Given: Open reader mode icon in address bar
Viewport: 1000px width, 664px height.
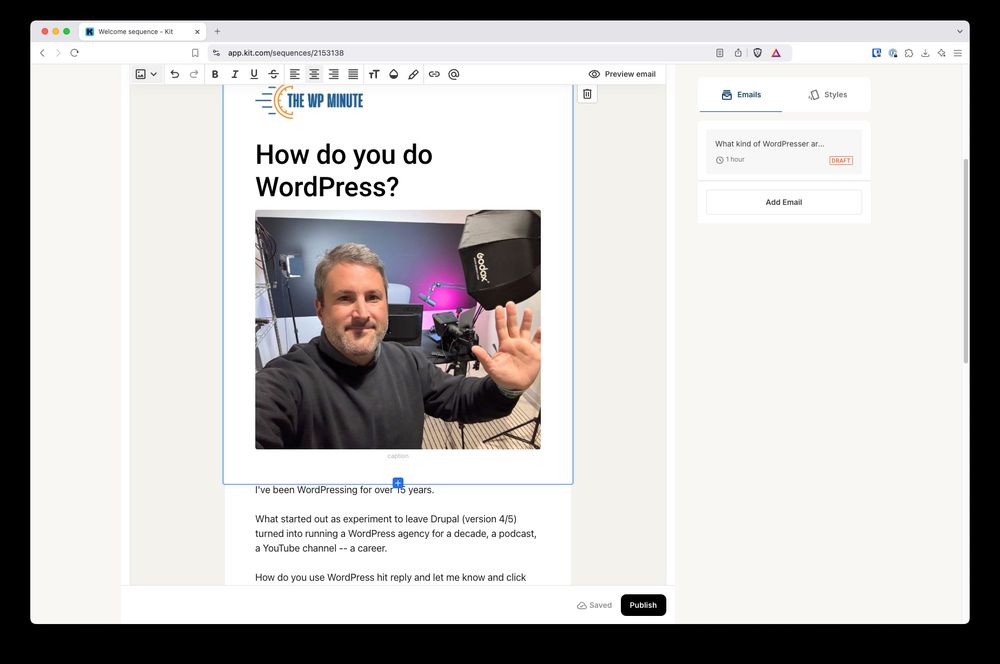Looking at the screenshot, I should (x=719, y=53).
